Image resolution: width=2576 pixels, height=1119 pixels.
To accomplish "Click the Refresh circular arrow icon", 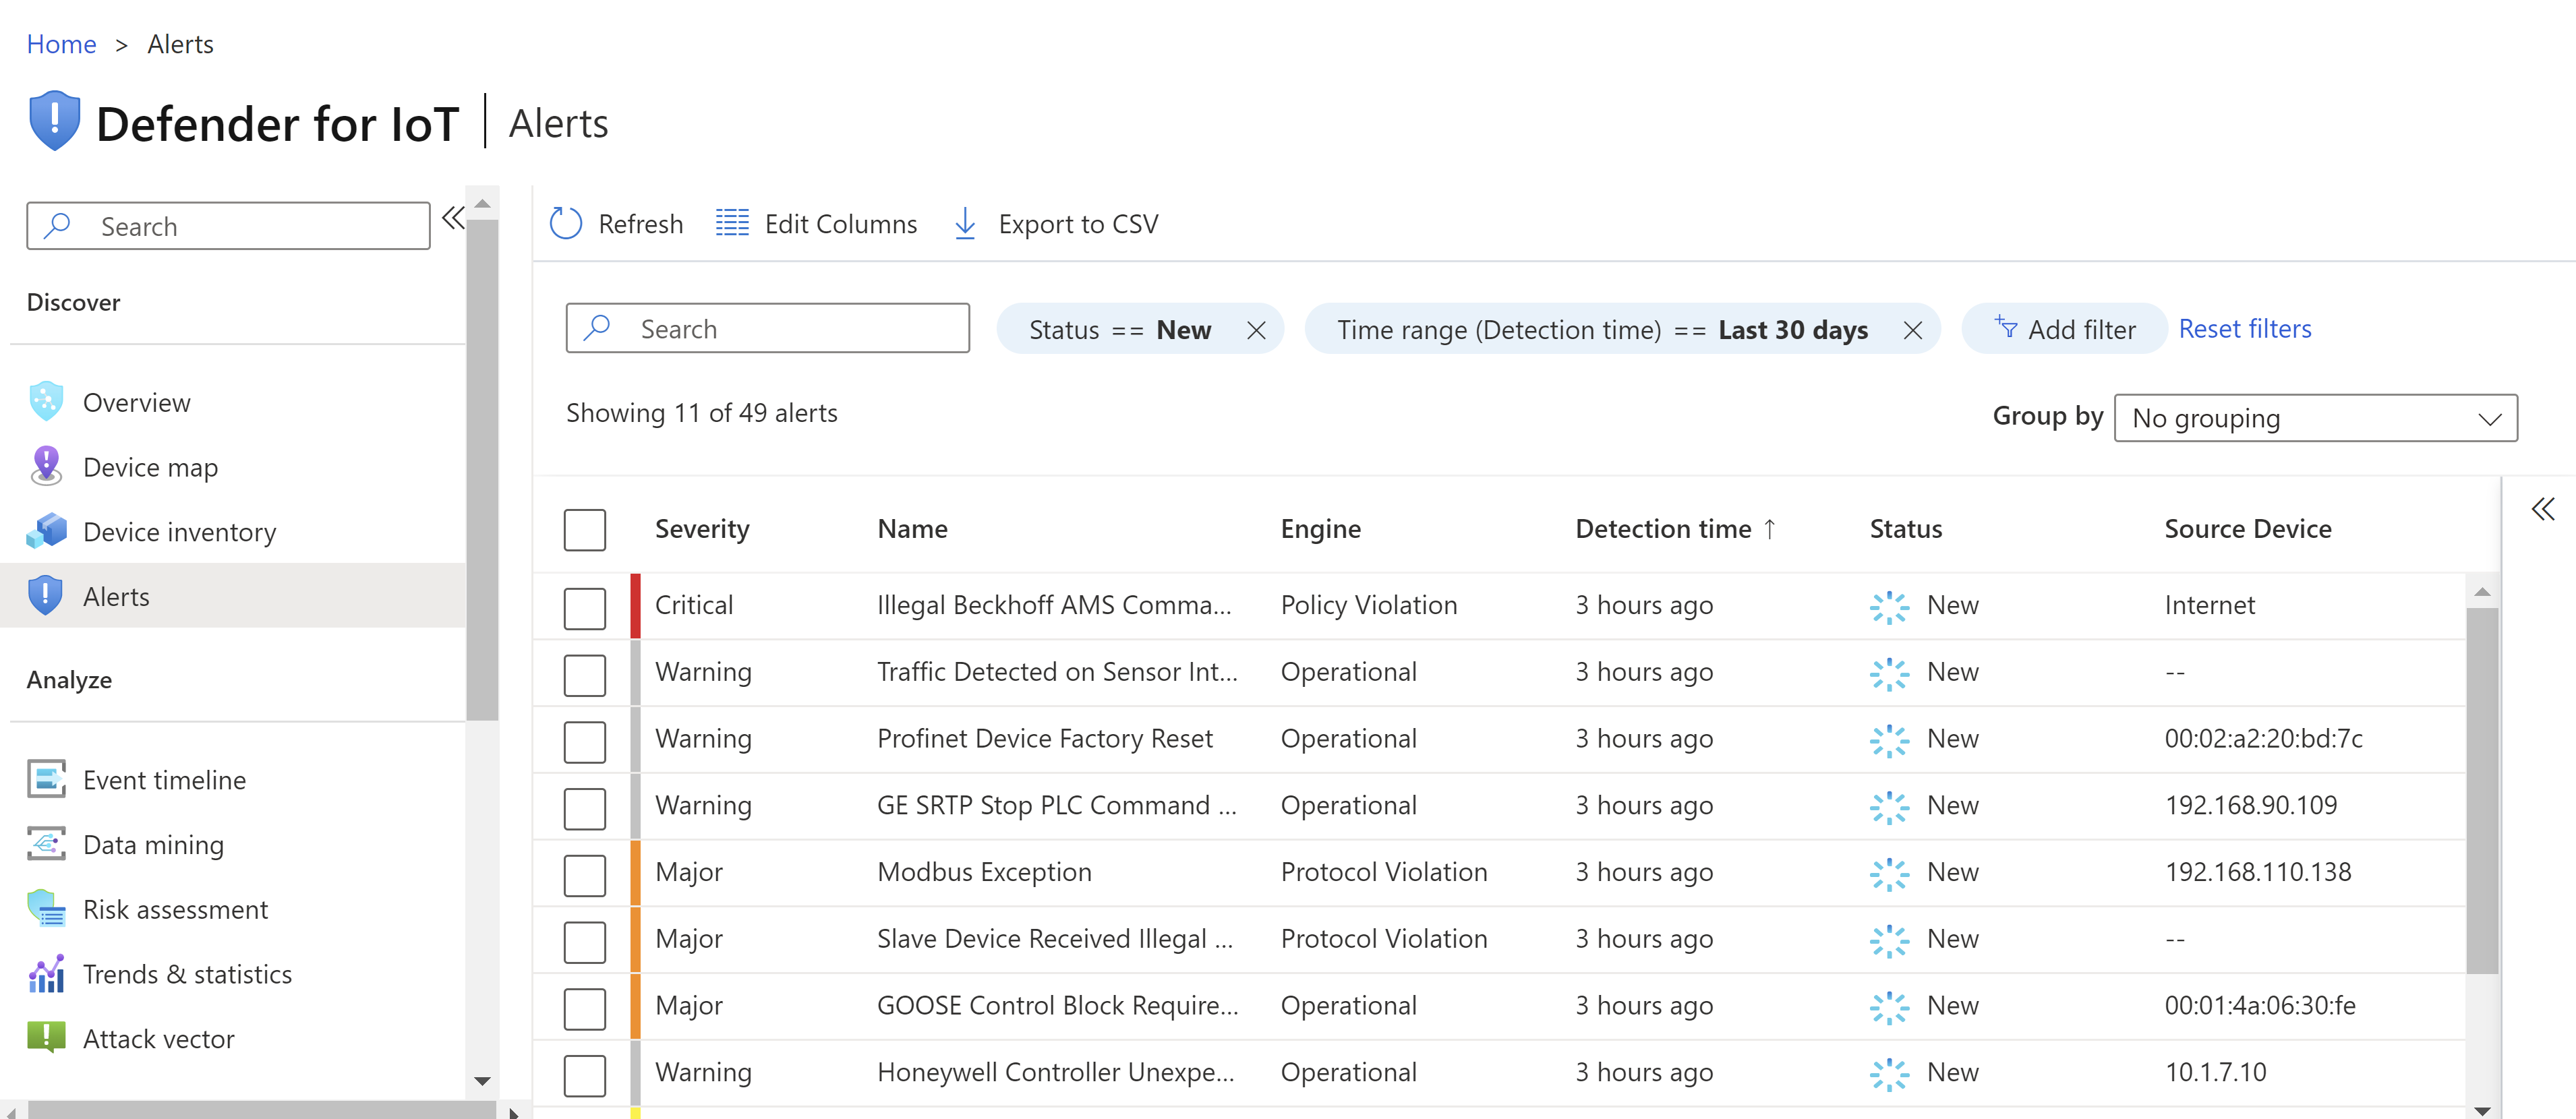I will [x=566, y=224].
